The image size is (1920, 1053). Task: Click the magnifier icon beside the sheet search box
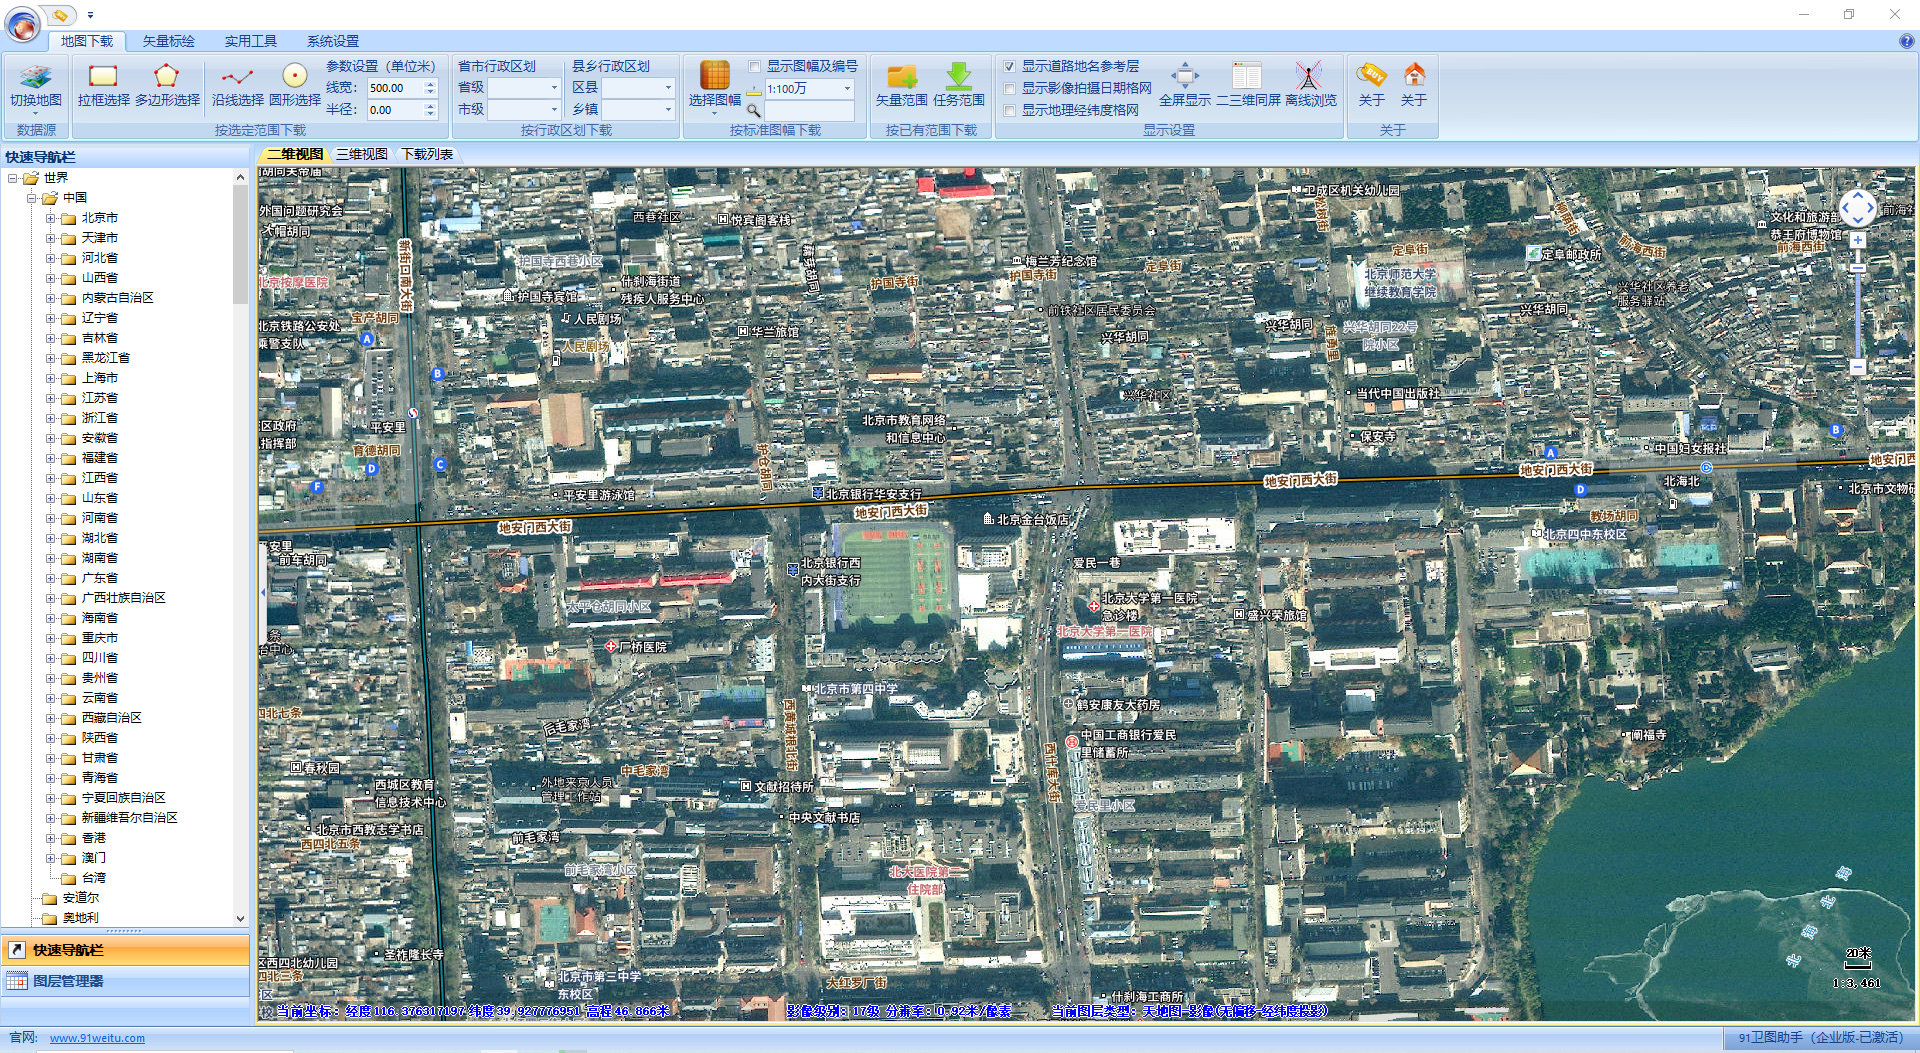(x=754, y=110)
